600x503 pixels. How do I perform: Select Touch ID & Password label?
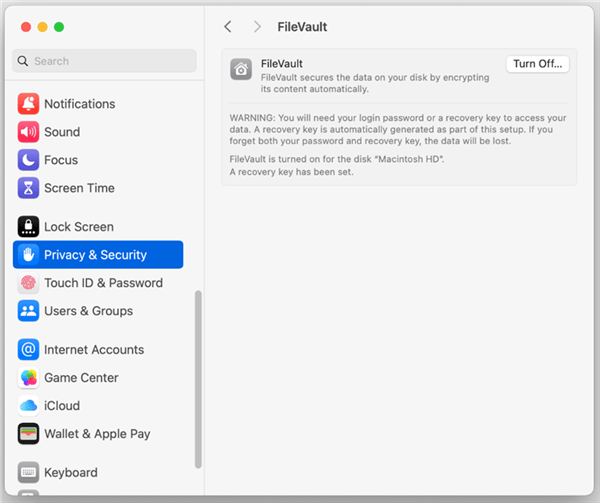pos(104,283)
